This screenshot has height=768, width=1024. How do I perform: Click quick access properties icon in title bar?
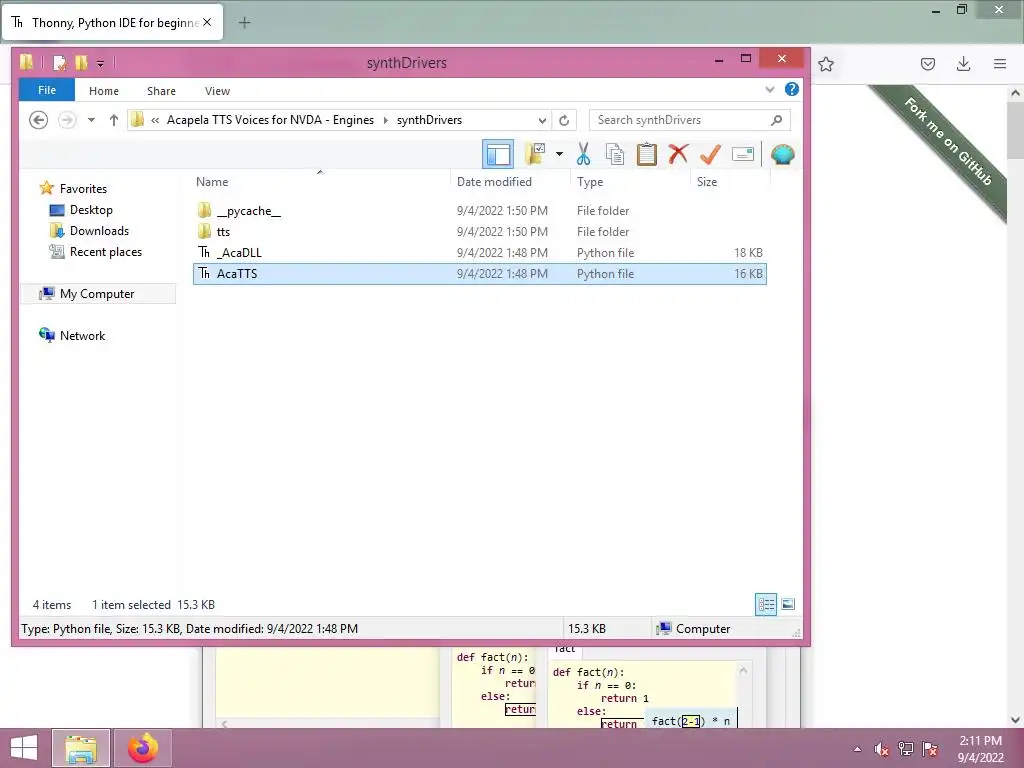click(x=59, y=63)
